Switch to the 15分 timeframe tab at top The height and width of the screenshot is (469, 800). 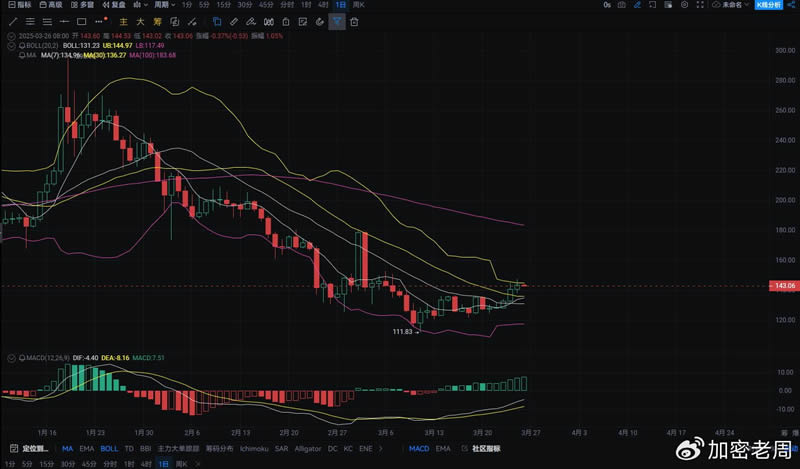(x=223, y=5)
